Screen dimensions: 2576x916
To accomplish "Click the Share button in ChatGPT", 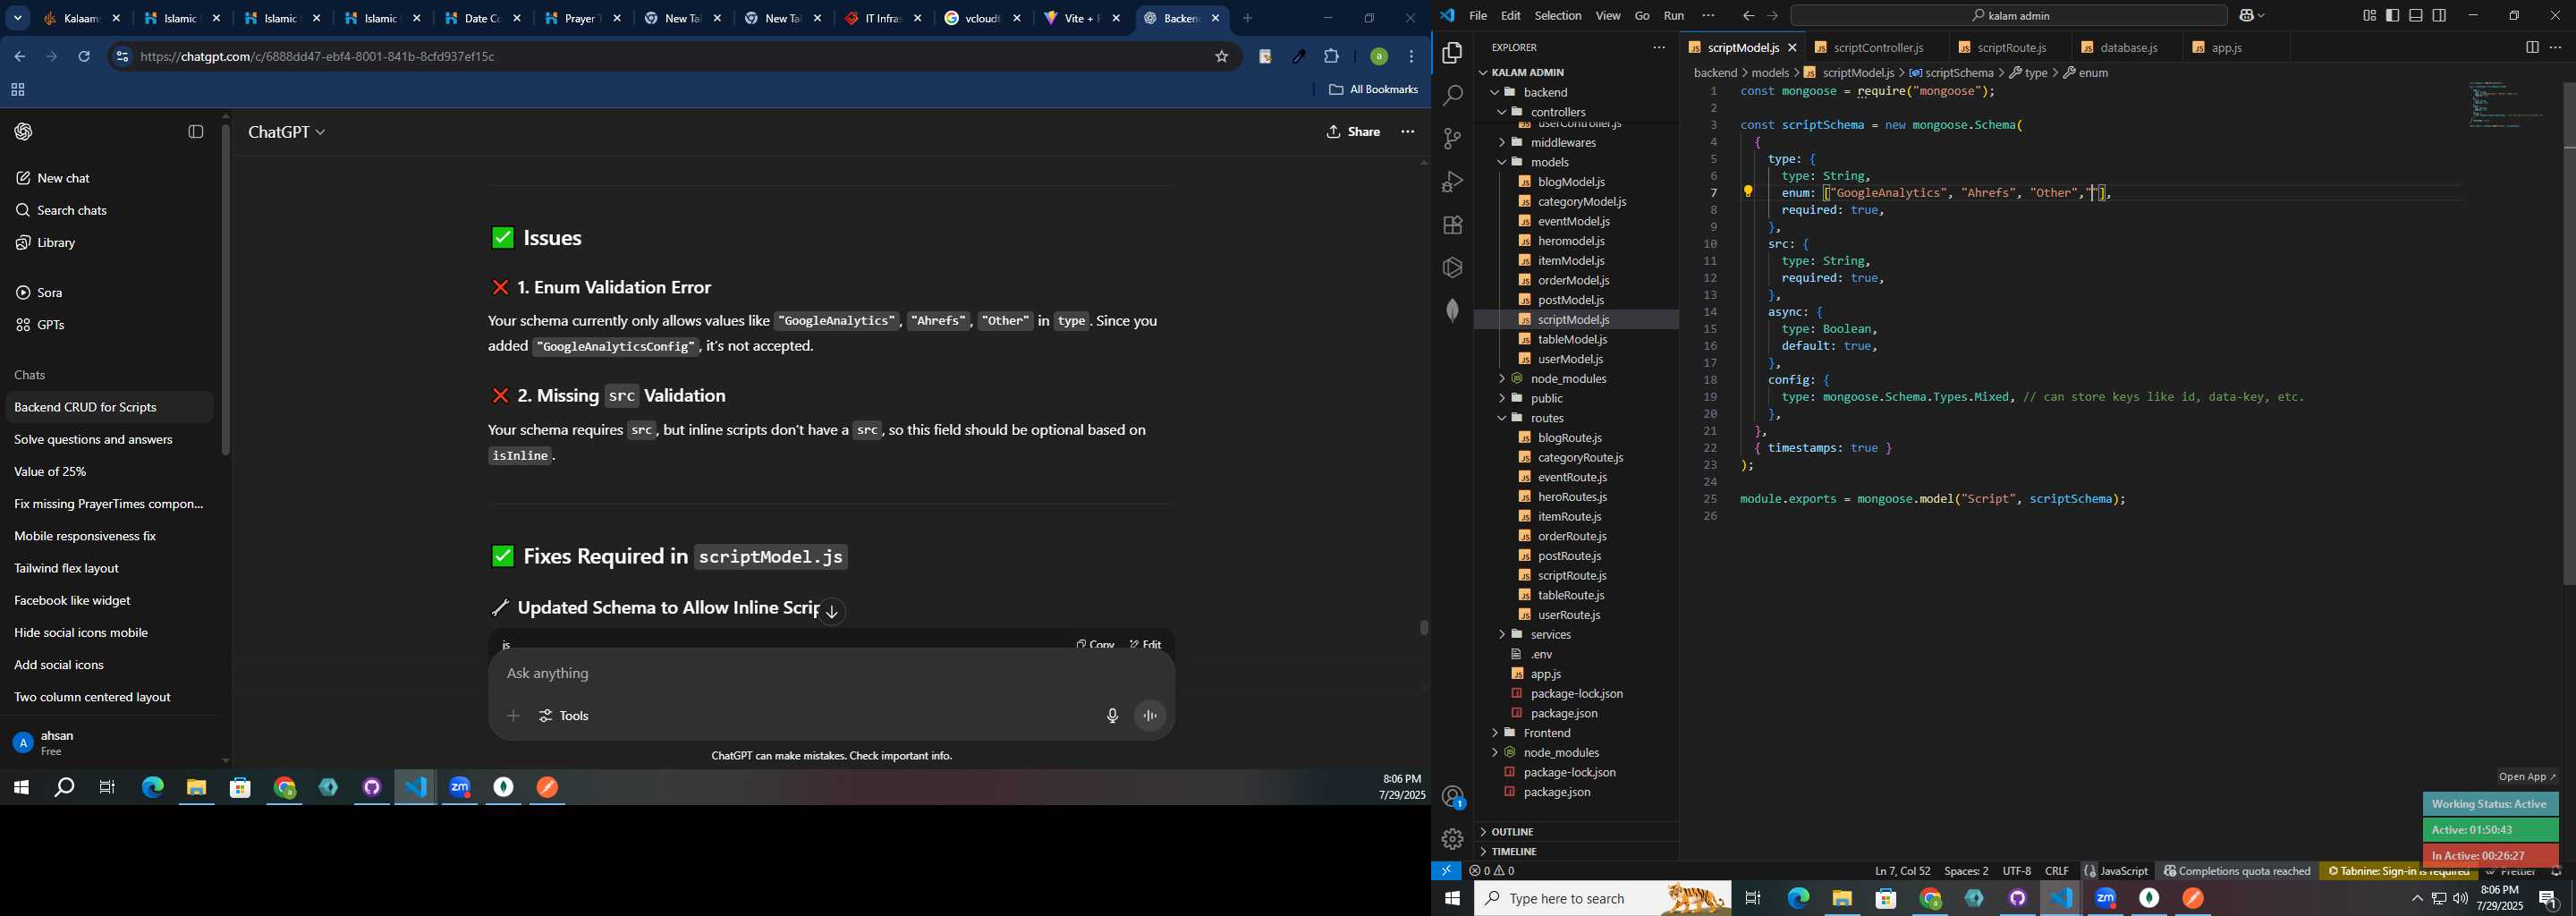I will click(x=1353, y=132).
